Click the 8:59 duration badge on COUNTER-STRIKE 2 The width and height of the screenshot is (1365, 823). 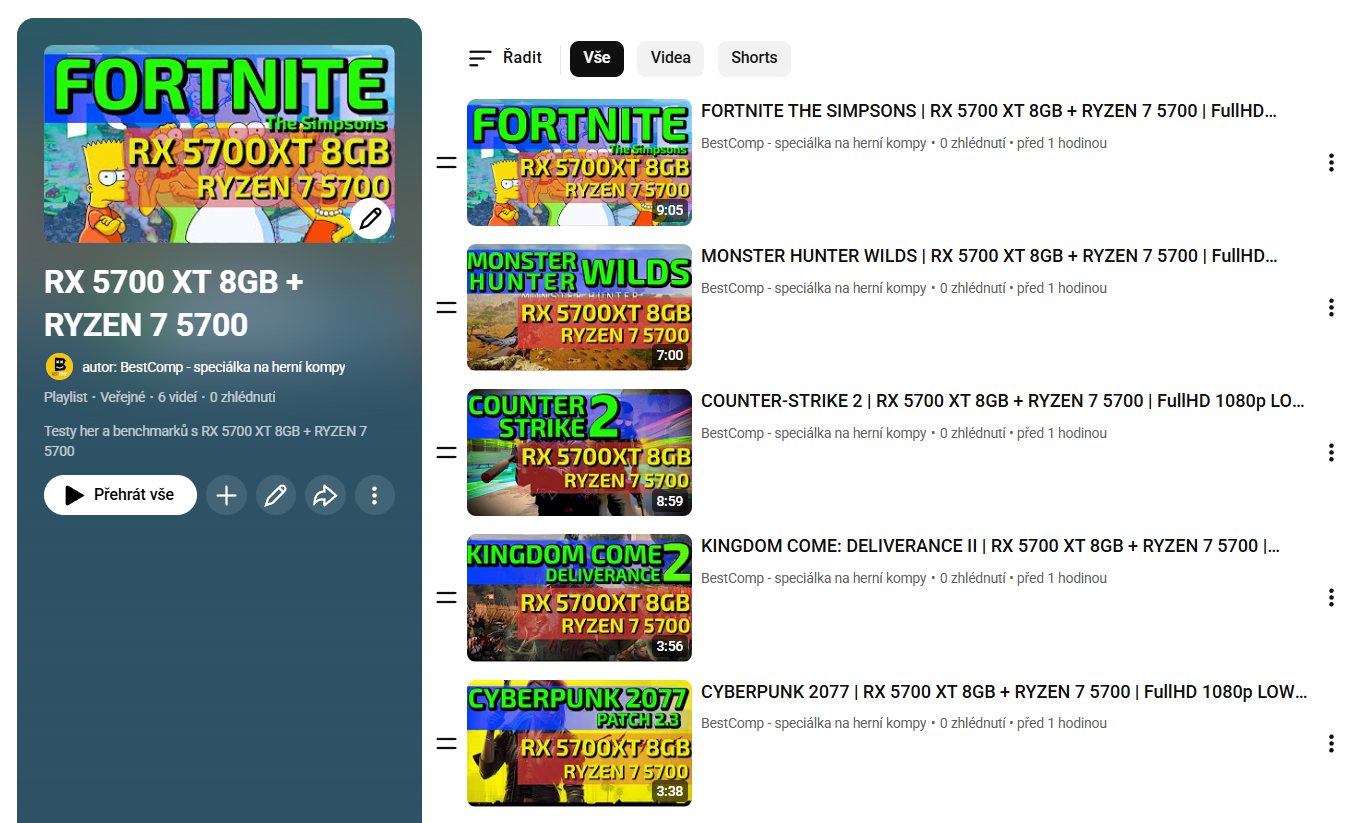pos(669,501)
